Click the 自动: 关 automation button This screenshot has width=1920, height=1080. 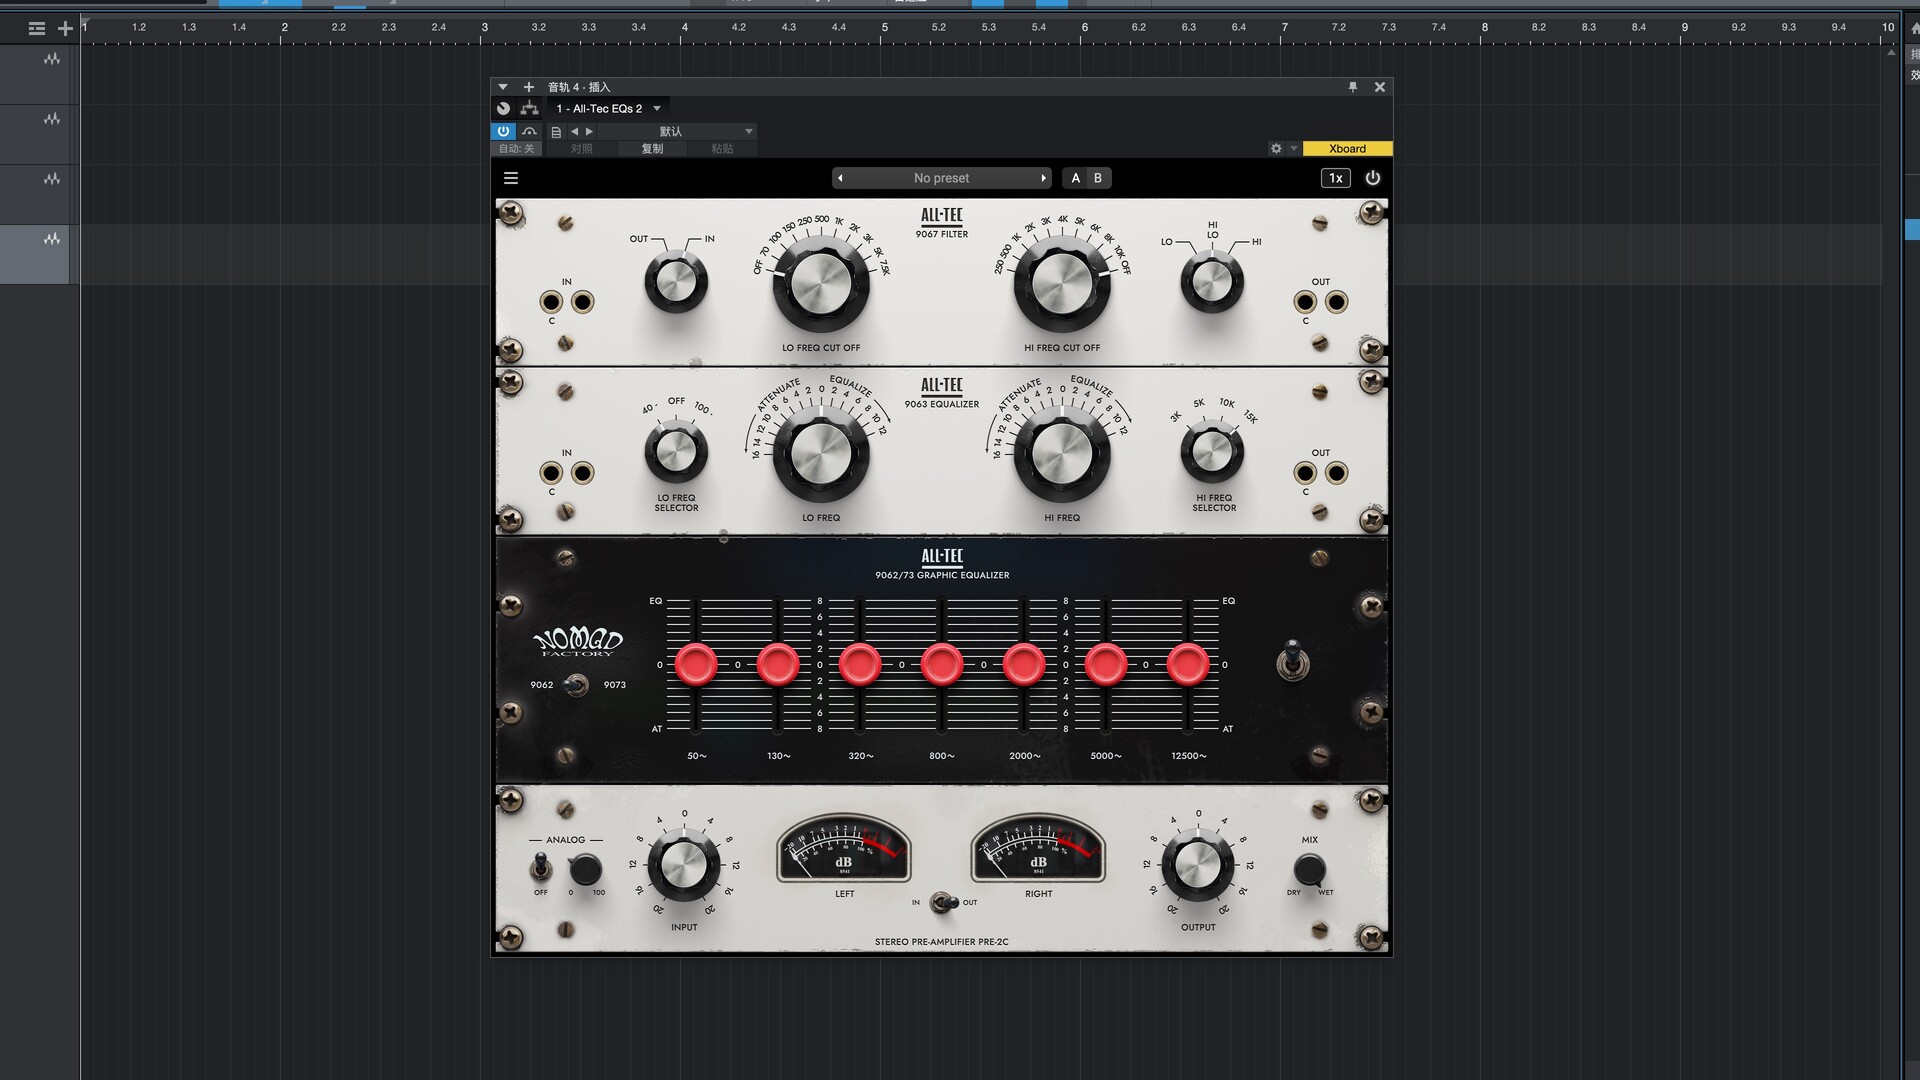(517, 148)
